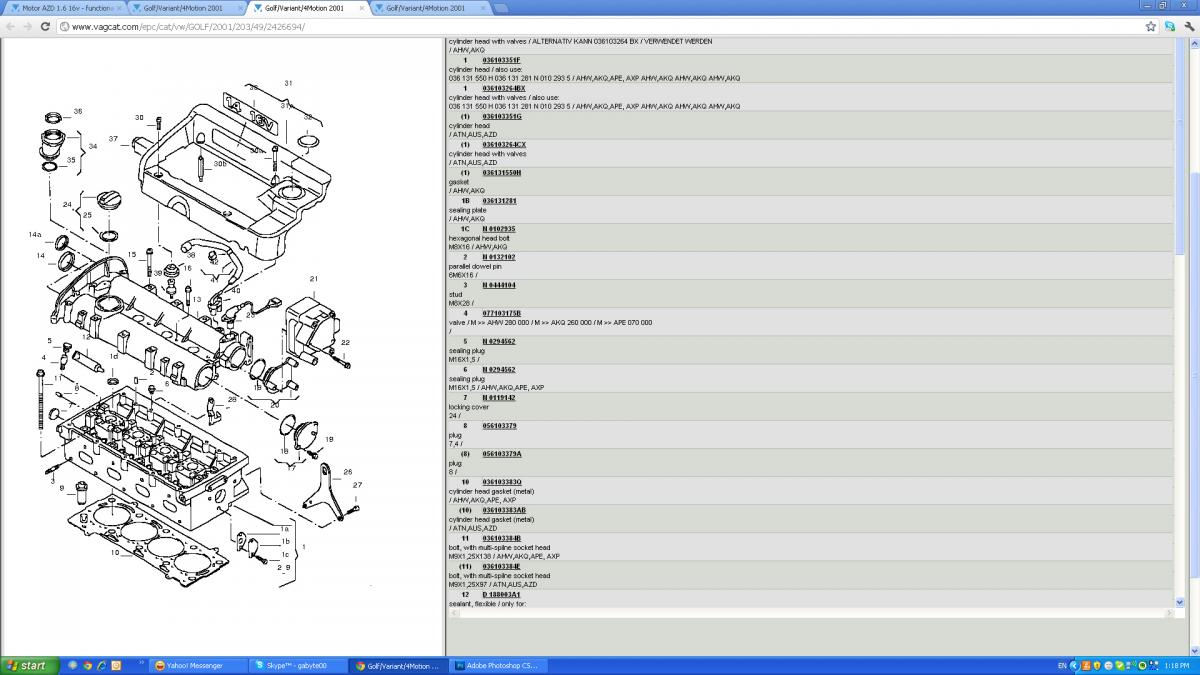
Task: Click the text 'M9X1,25X138 / AHW,AKQ,APE, AXP'
Action: [504, 556]
